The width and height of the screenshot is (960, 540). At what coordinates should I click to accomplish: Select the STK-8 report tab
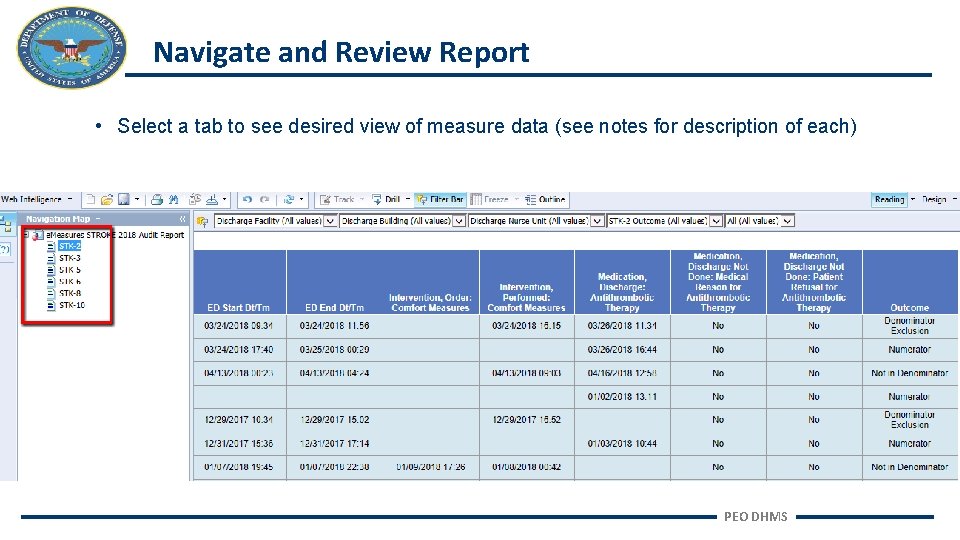click(x=70, y=293)
